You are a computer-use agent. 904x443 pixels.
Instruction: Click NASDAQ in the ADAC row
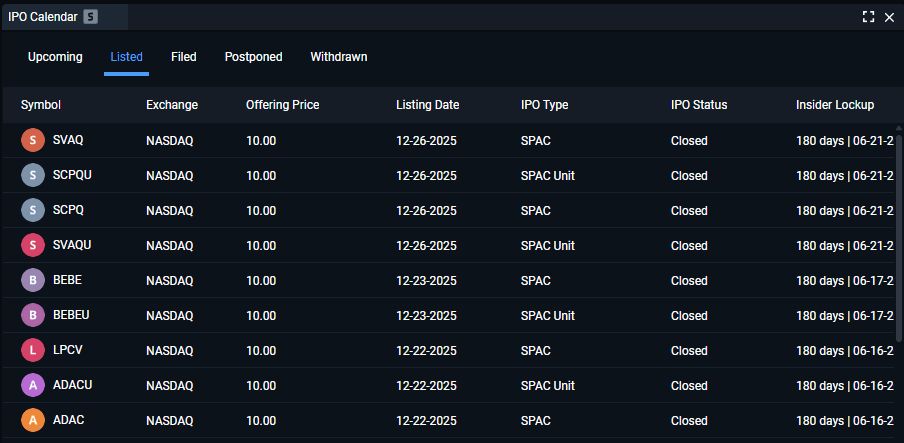click(170, 421)
